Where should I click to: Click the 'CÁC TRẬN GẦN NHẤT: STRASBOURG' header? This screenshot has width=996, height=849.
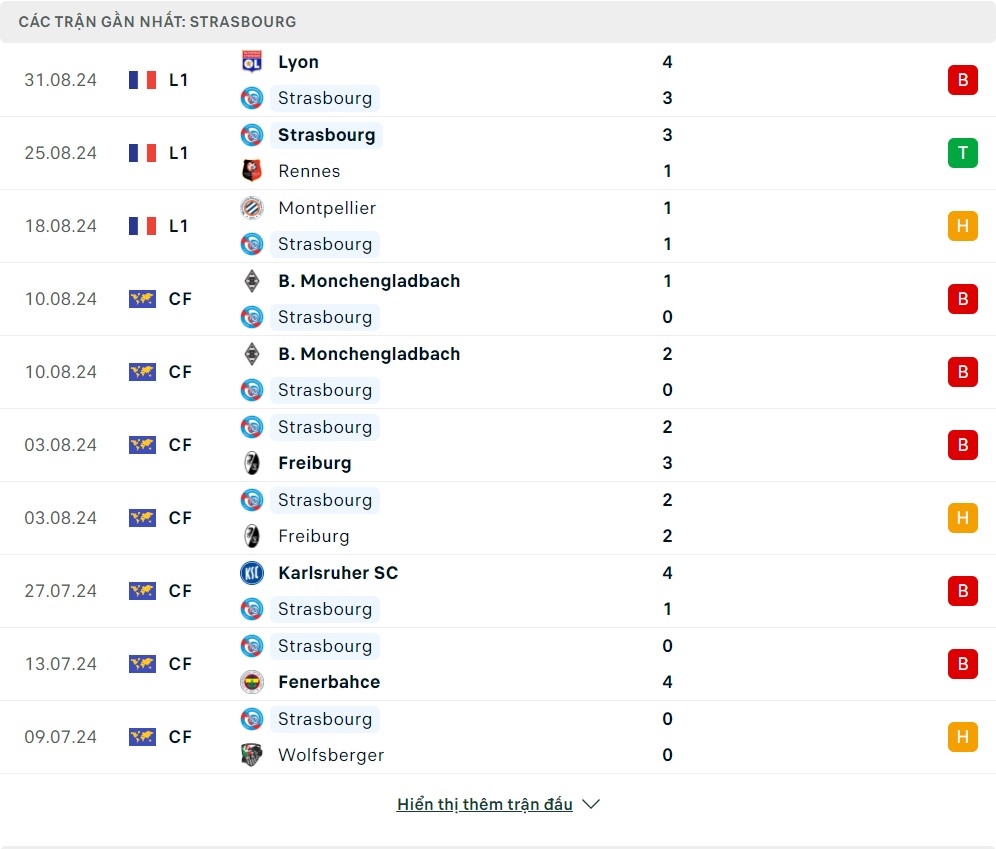pyautogui.click(x=157, y=21)
